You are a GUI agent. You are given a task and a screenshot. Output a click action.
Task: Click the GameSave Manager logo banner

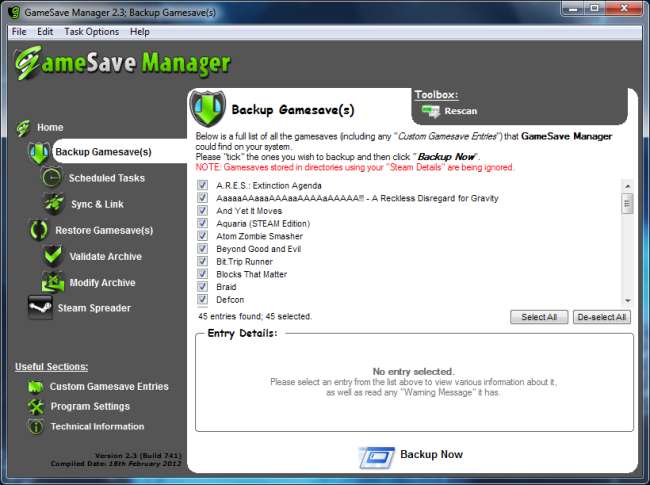122,63
